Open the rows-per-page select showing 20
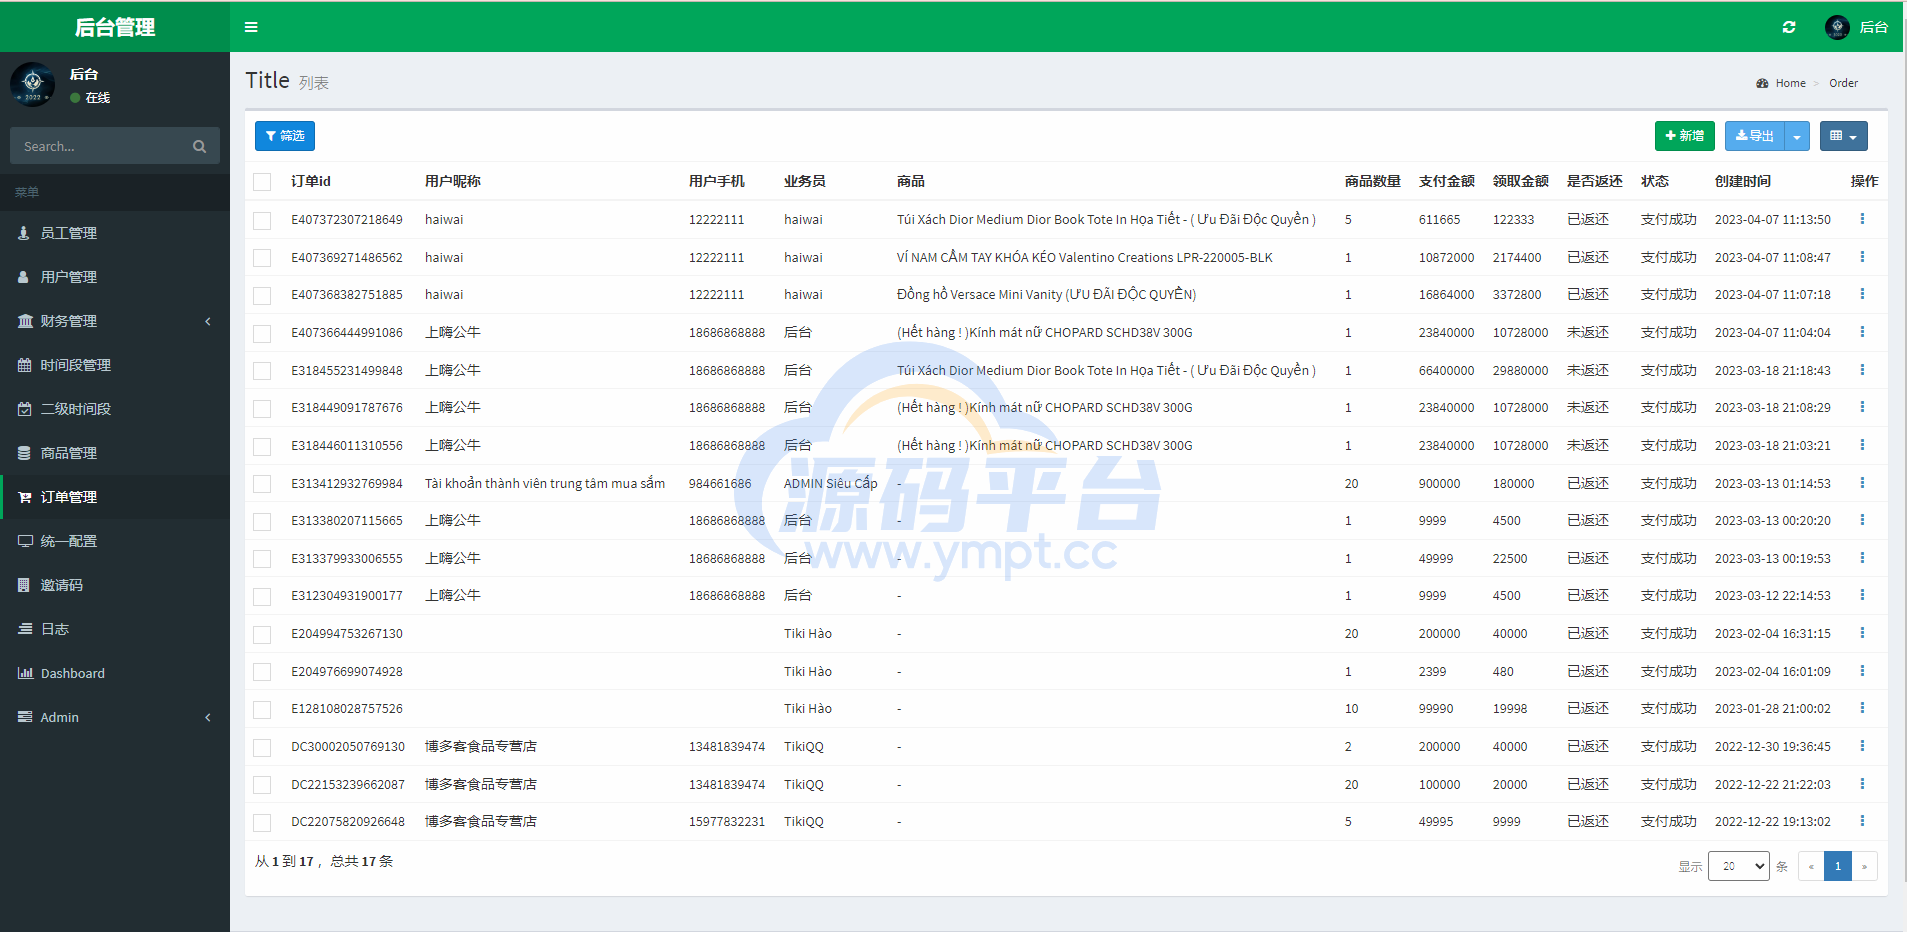The width and height of the screenshot is (1907, 932). (1739, 866)
